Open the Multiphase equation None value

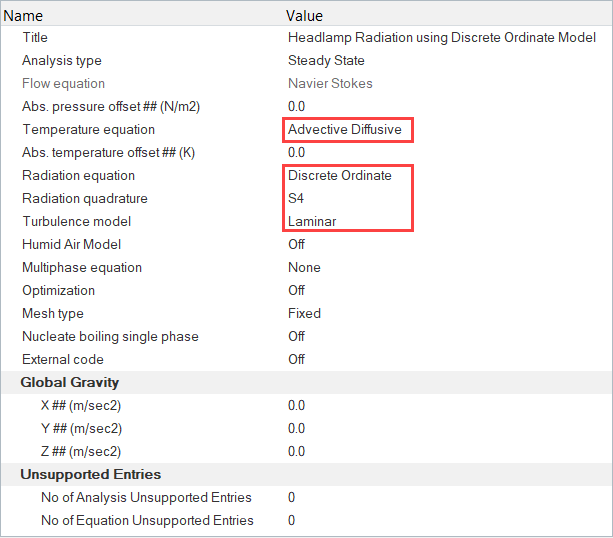pyautogui.click(x=304, y=268)
